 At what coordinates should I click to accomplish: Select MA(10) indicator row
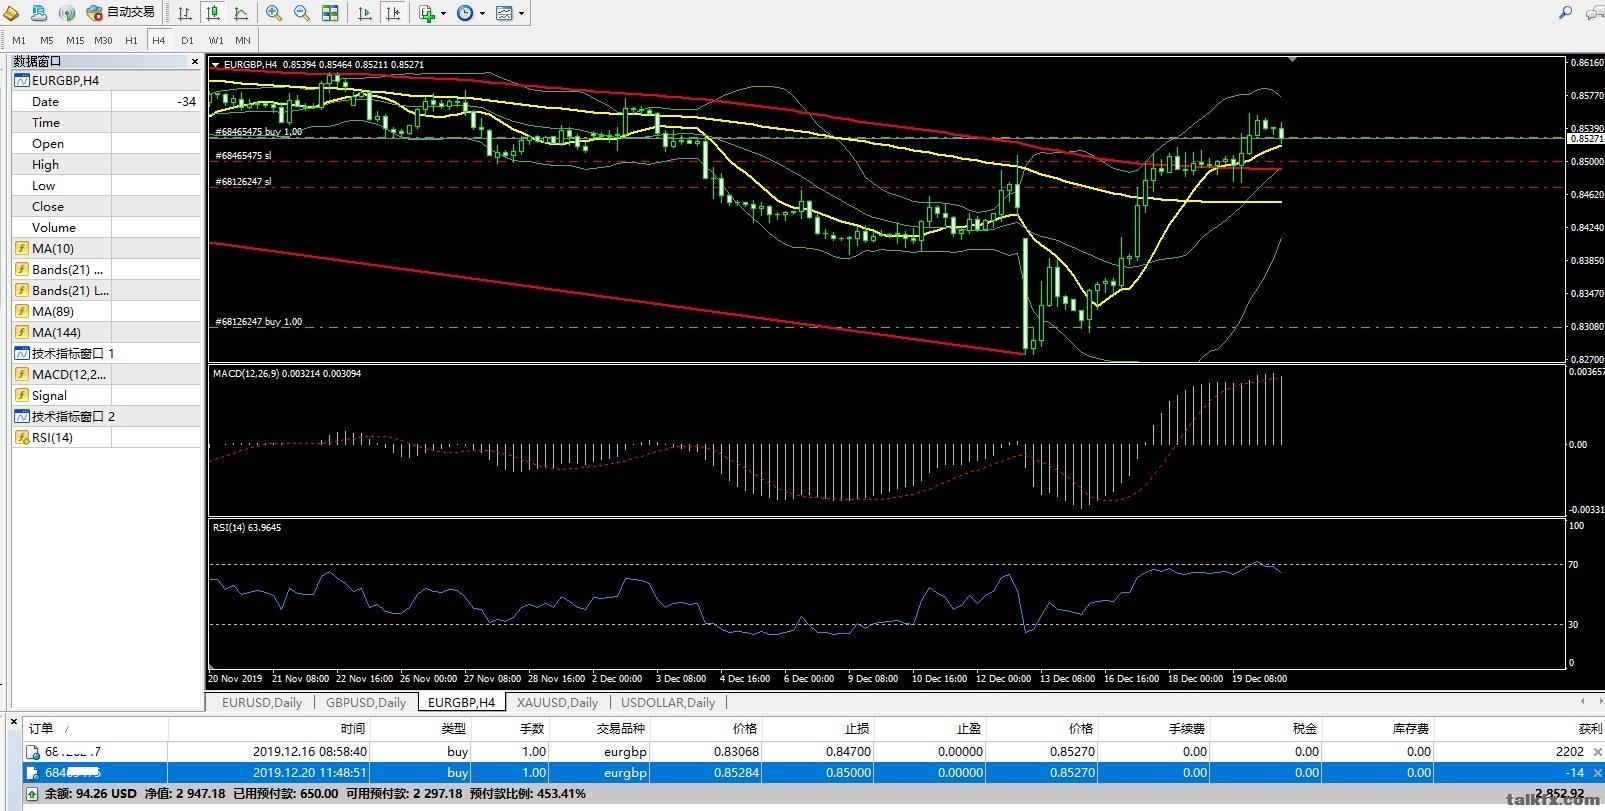click(106, 248)
